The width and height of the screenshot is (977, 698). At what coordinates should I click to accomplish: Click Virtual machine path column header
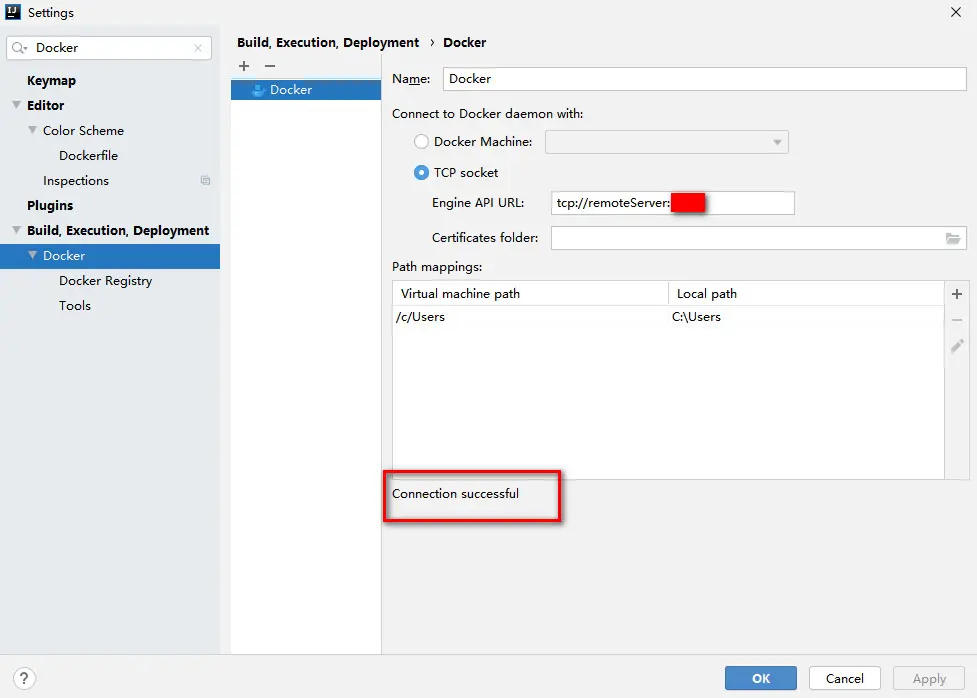tap(530, 294)
